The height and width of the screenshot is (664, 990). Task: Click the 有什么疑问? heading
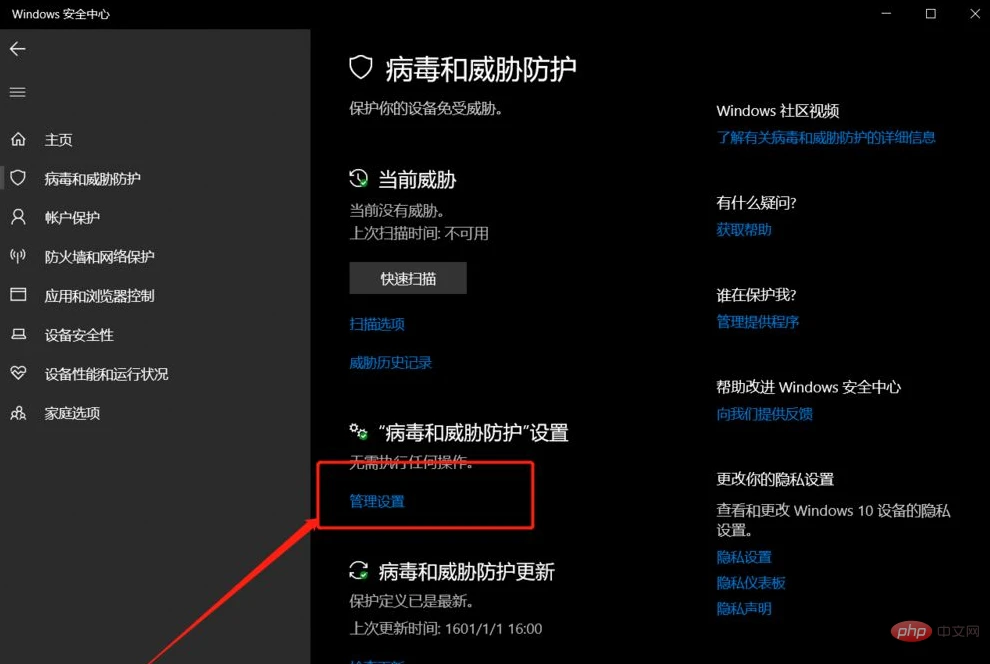click(756, 203)
